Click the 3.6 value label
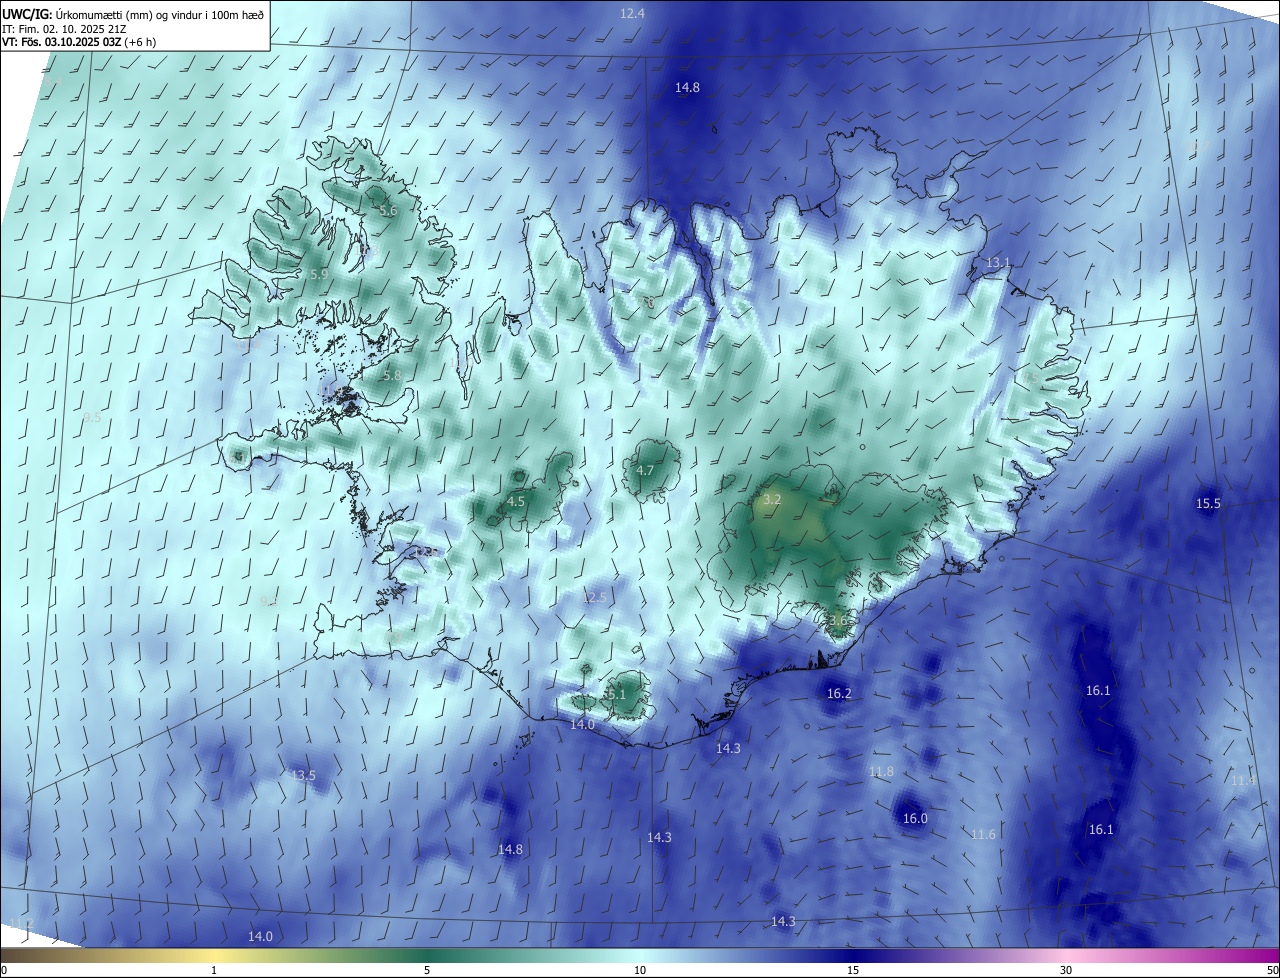Viewport: 1280px width, 978px height. tap(838, 620)
